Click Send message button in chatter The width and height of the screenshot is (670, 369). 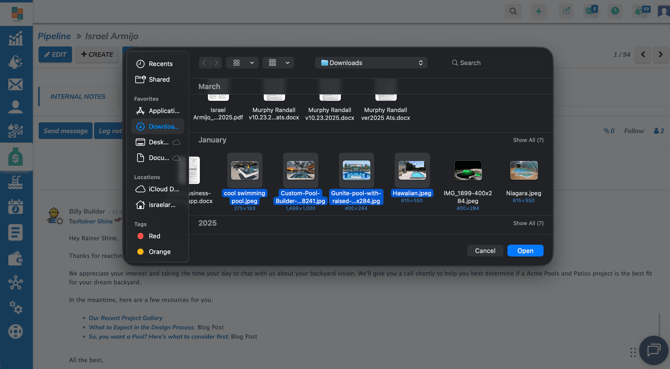pyautogui.click(x=65, y=131)
